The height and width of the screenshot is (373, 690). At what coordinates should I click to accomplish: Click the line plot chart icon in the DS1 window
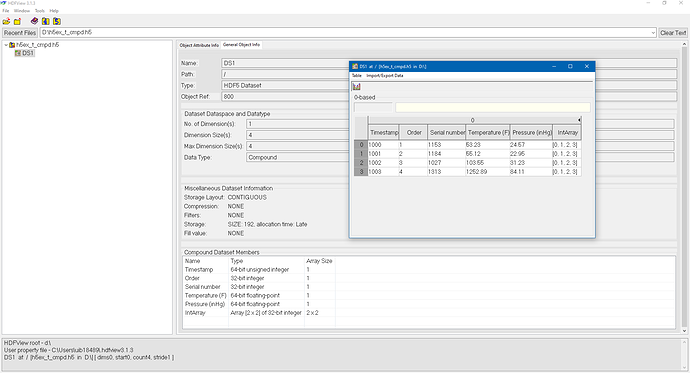coord(356,87)
